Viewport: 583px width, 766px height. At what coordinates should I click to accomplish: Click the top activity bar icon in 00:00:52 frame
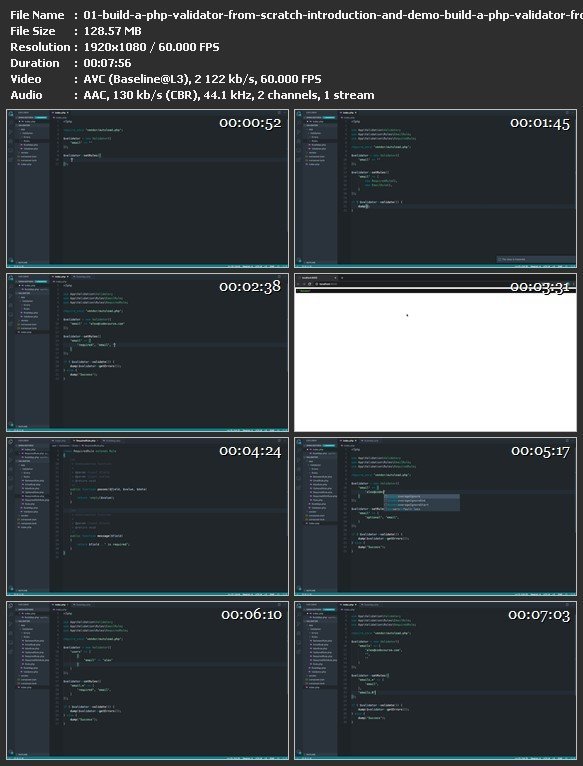point(10,114)
